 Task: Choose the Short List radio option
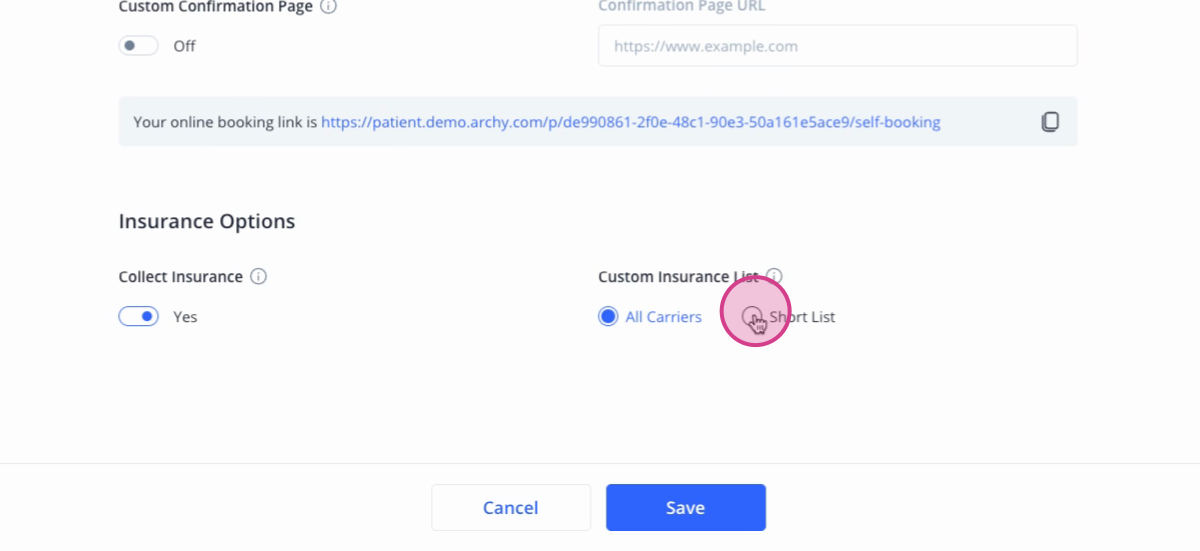(751, 317)
